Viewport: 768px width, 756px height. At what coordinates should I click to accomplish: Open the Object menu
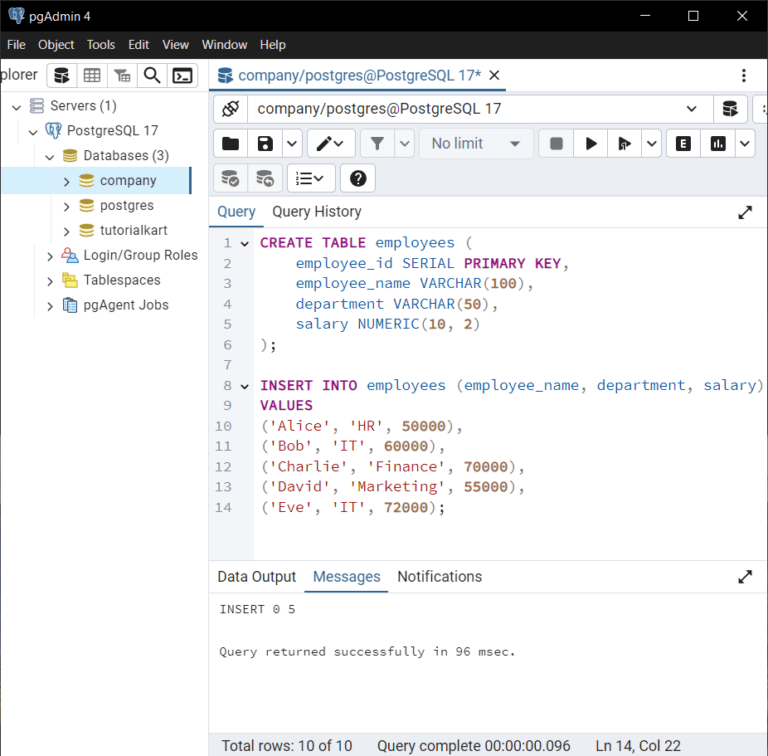(56, 45)
